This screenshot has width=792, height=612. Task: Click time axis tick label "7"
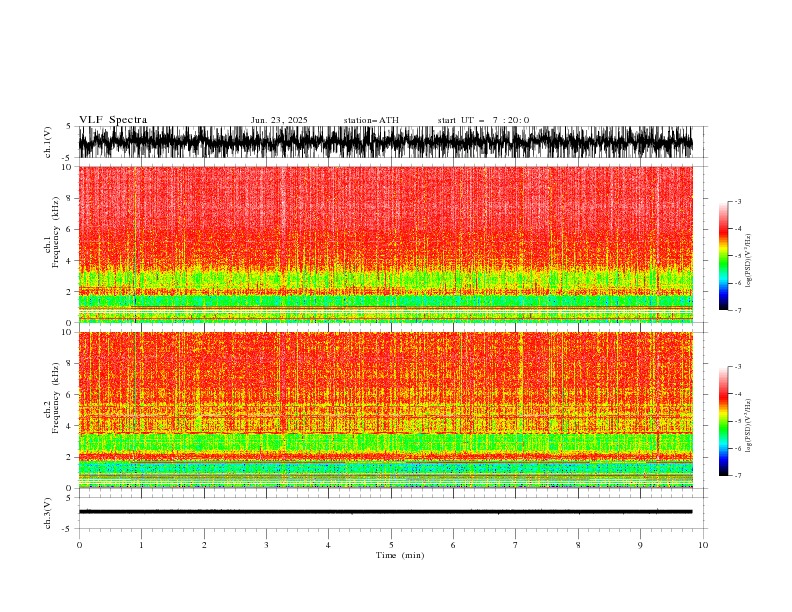[516, 545]
